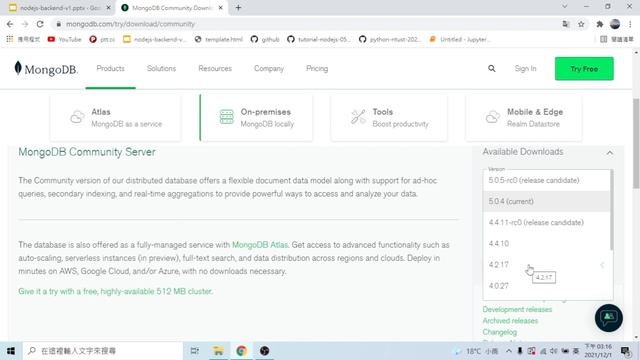Viewport: 640px width, 360px height.
Task: Open the Development releases link
Action: 517,309
